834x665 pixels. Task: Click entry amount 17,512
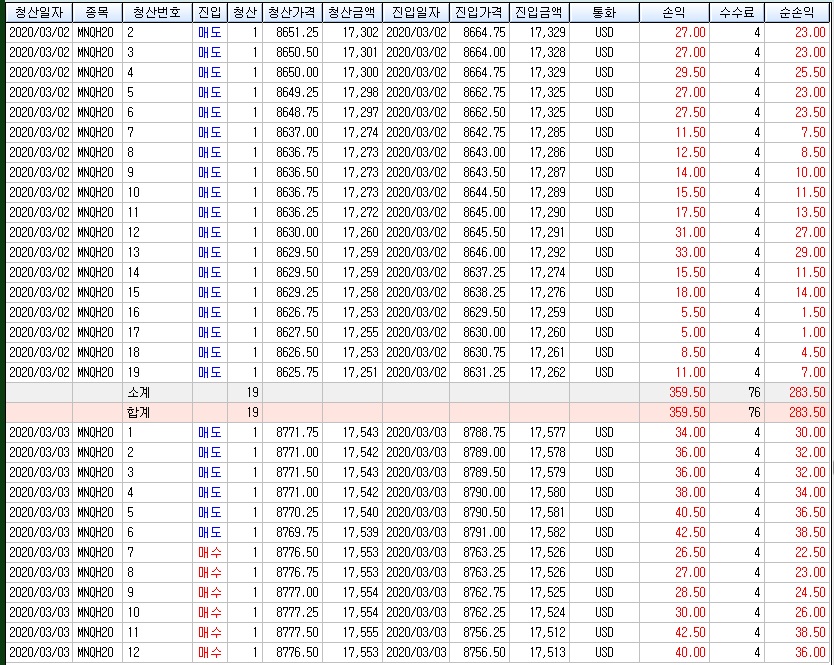(547, 632)
